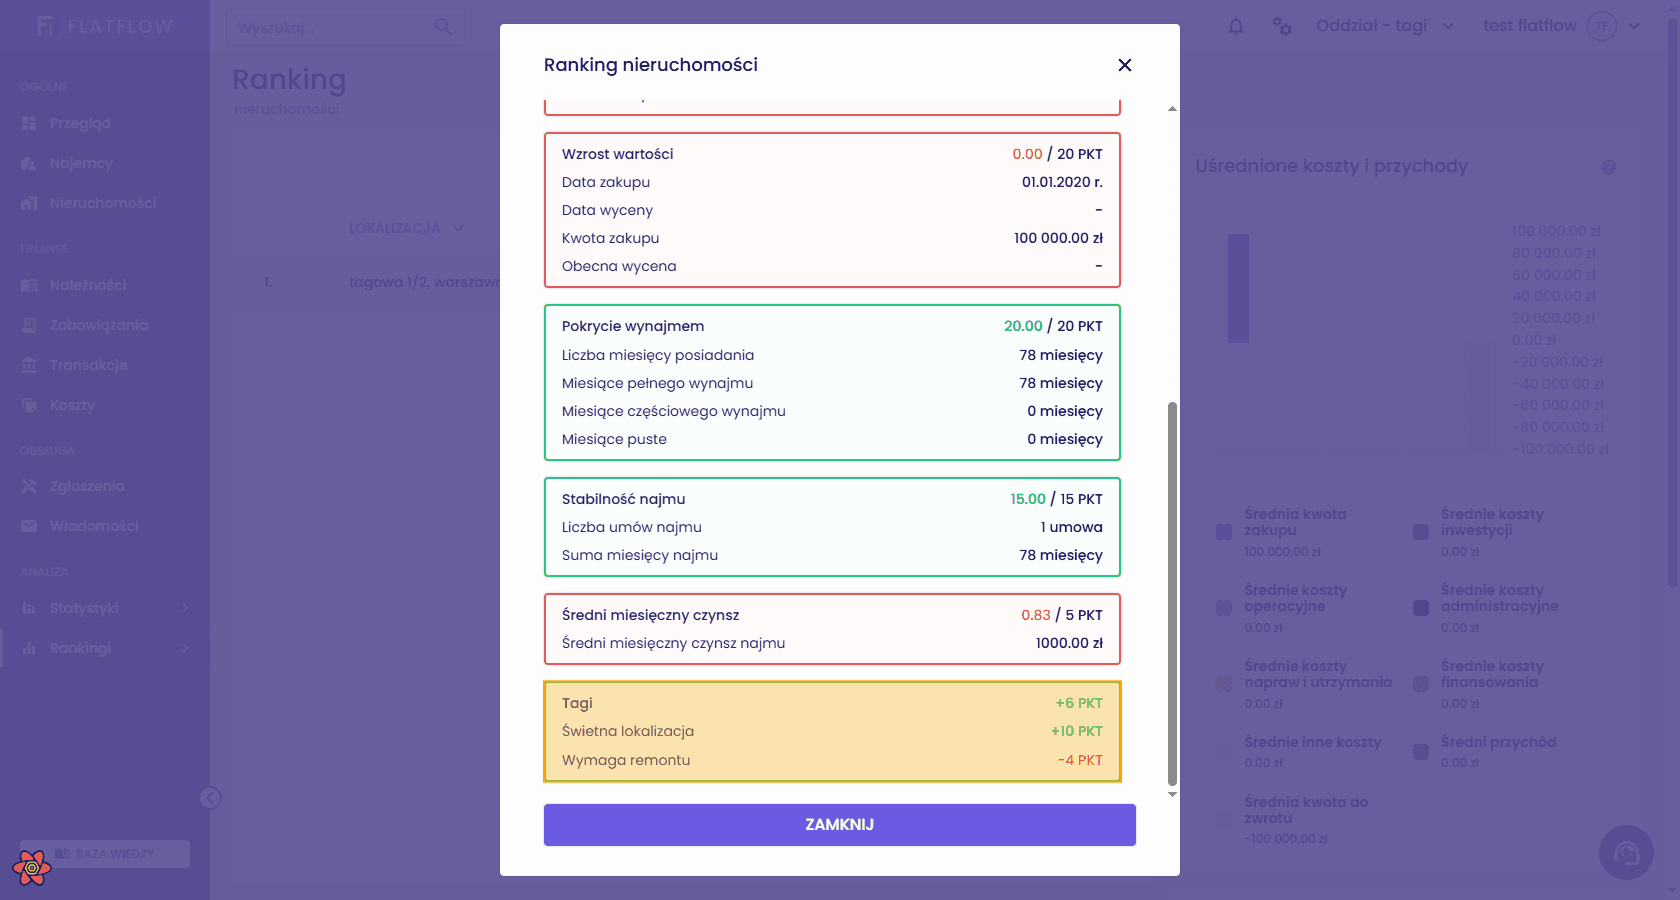This screenshot has width=1680, height=900.
Task: Toggle Średni przychód legend checkbox
Action: click(x=1421, y=752)
